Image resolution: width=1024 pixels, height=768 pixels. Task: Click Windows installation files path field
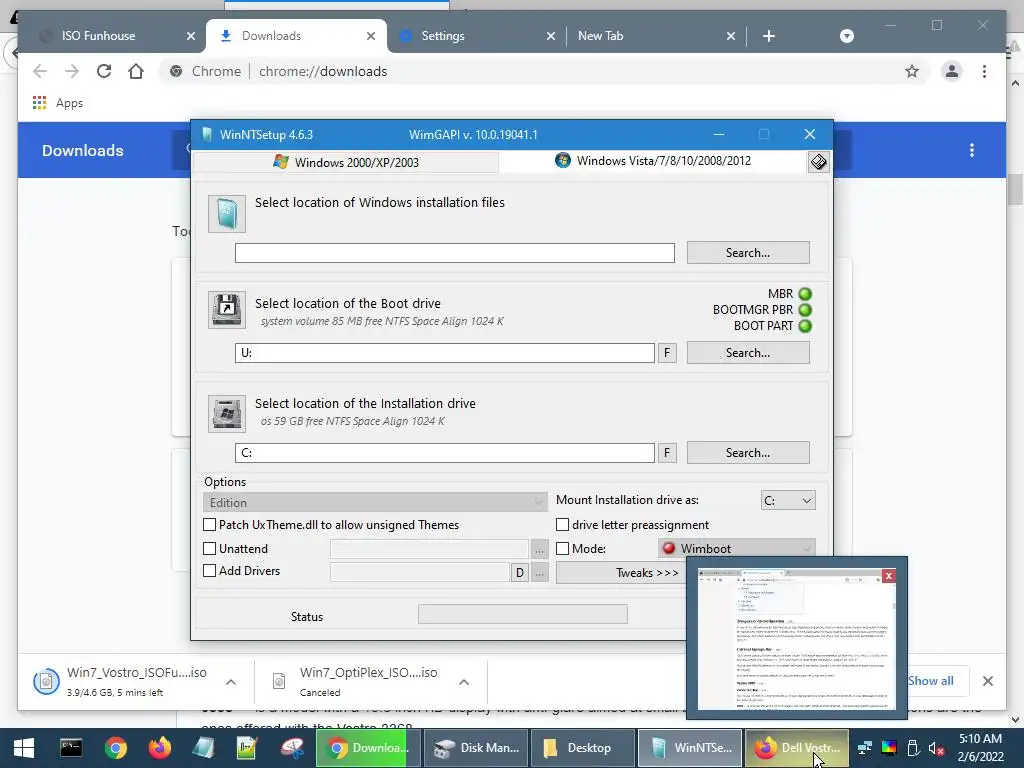pyautogui.click(x=455, y=253)
